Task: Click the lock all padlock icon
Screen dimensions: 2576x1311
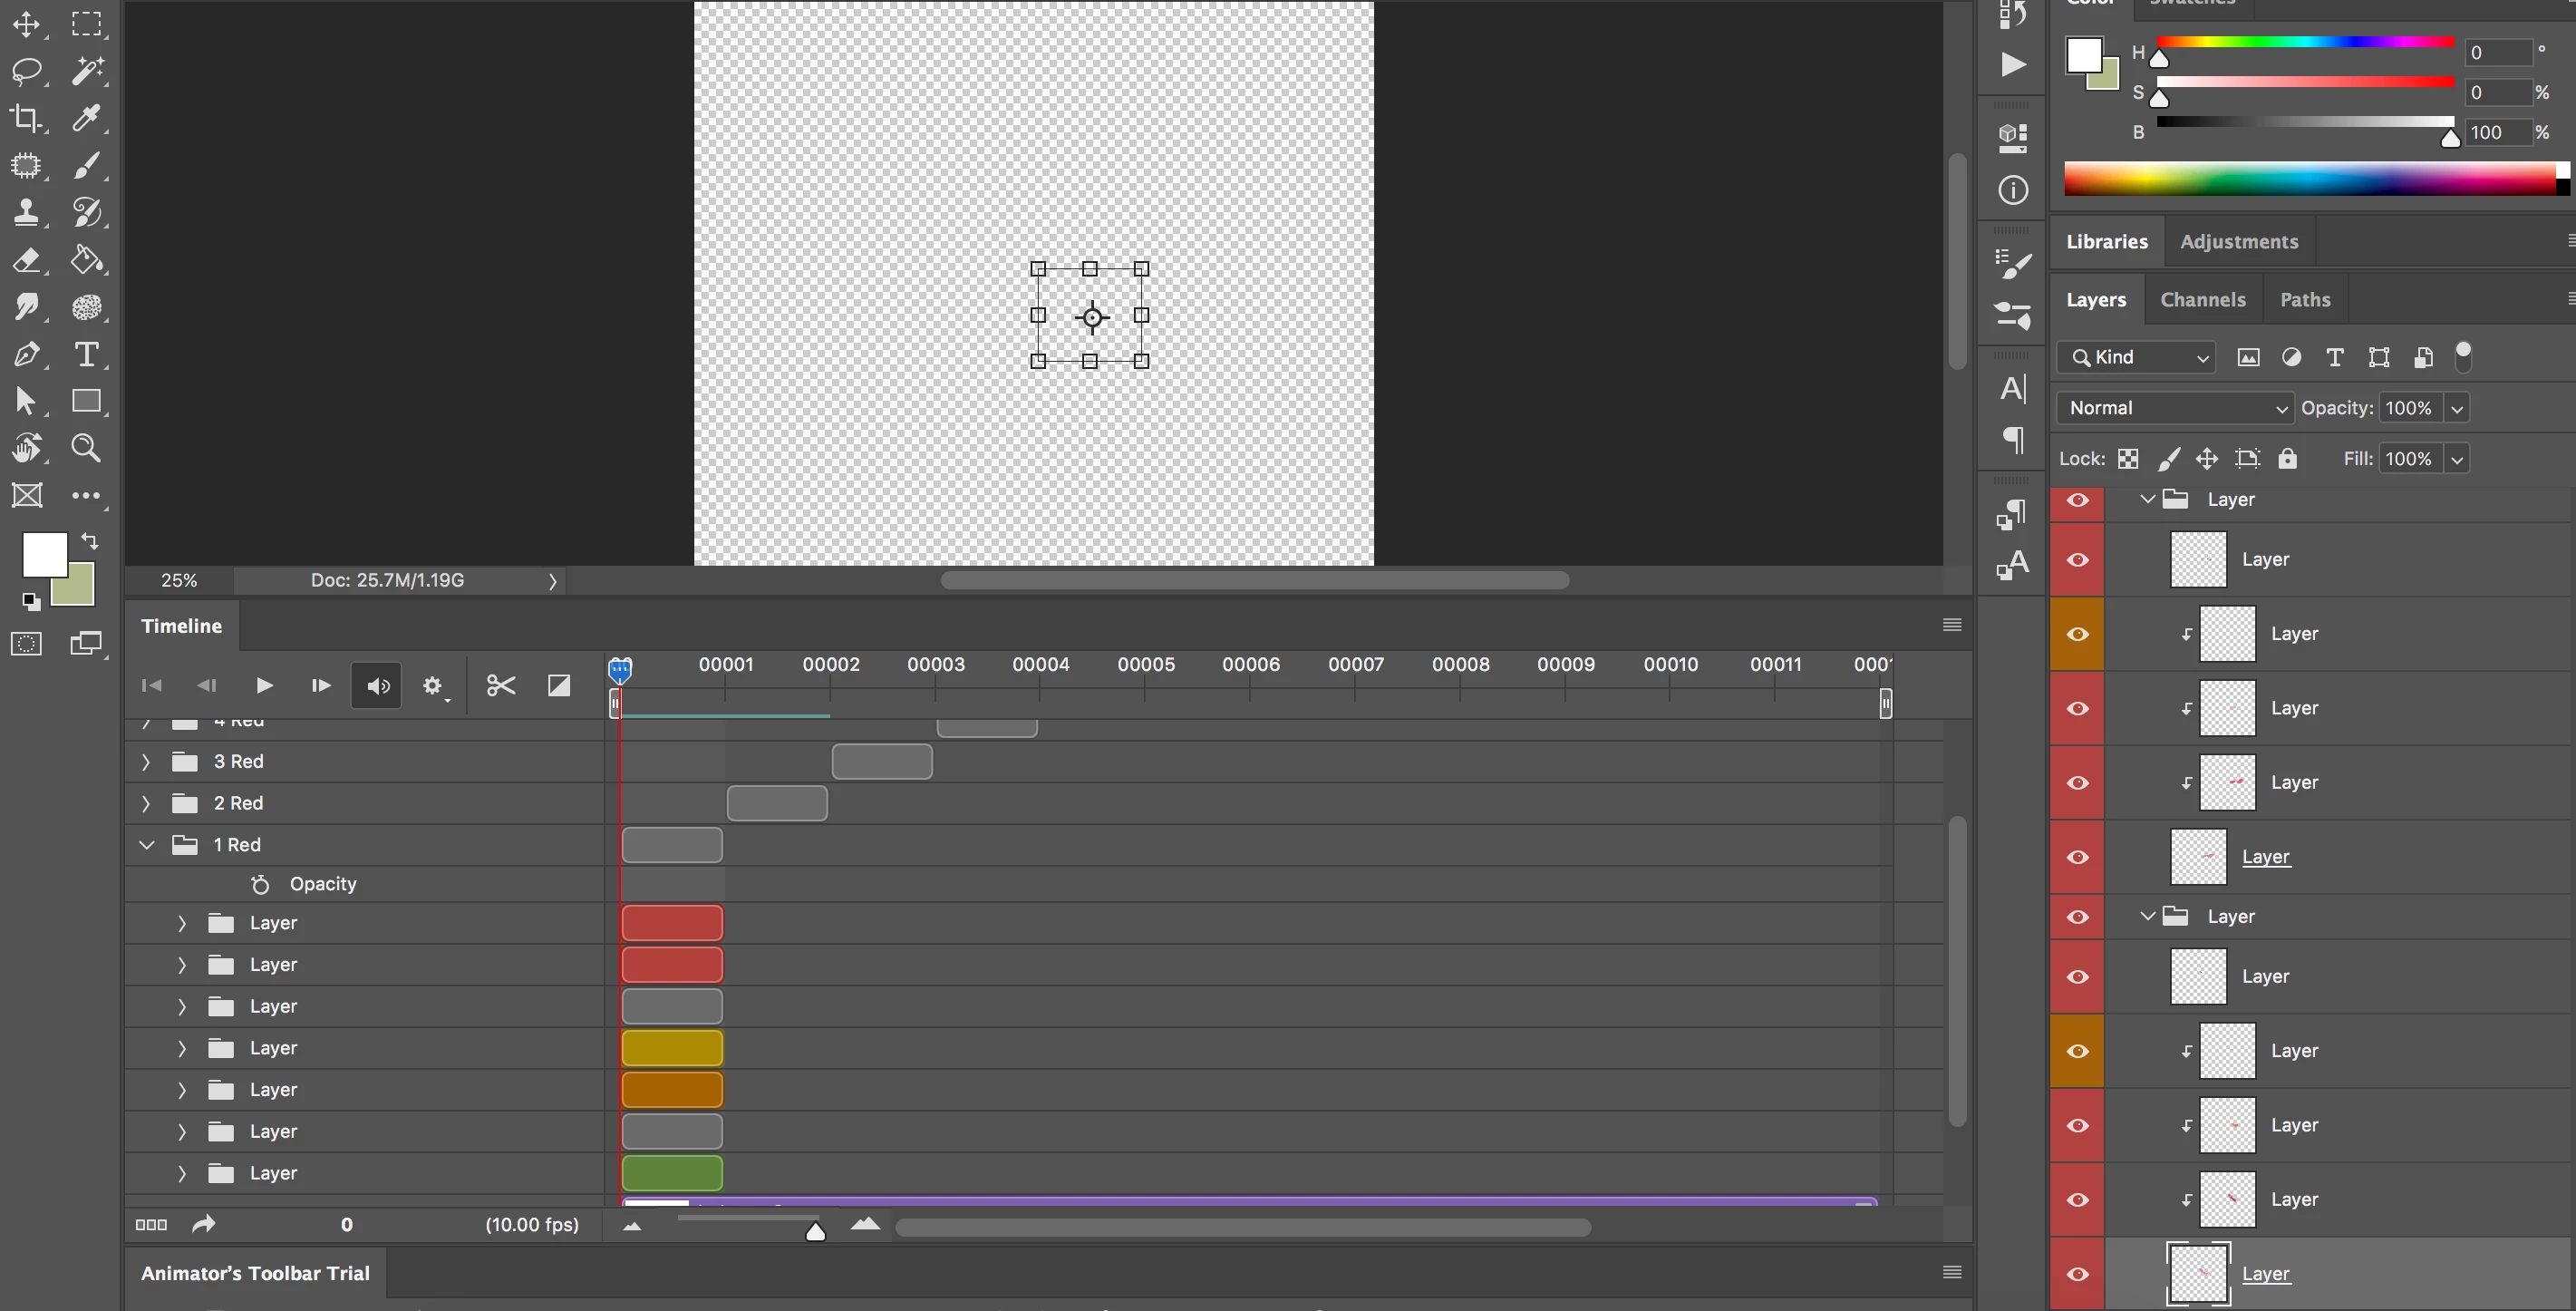Action: (x=2287, y=459)
